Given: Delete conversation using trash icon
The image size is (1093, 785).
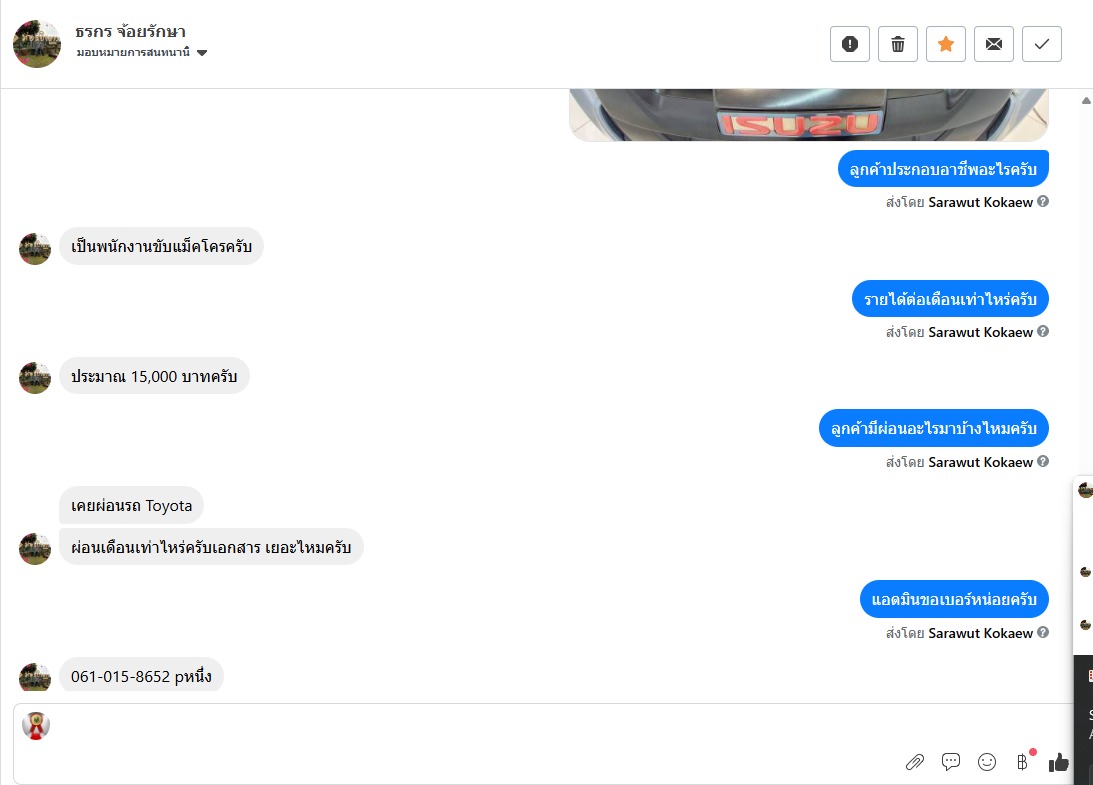Looking at the screenshot, I should point(898,44).
